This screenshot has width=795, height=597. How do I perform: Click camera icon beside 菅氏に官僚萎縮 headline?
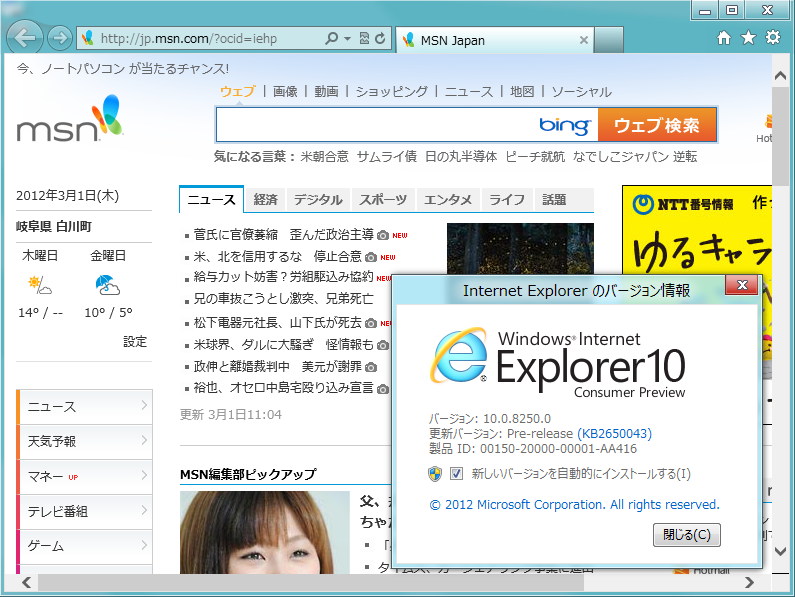(x=383, y=235)
